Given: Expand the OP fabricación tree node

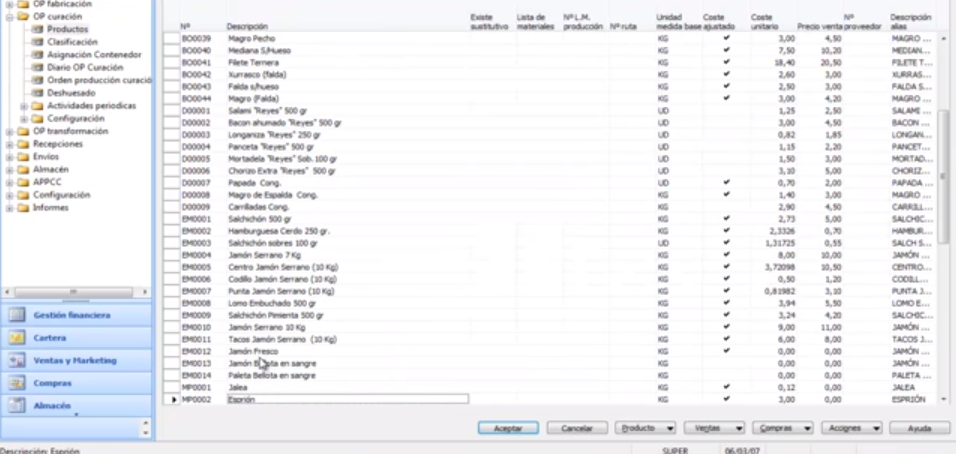Looking at the screenshot, I should point(10,4).
